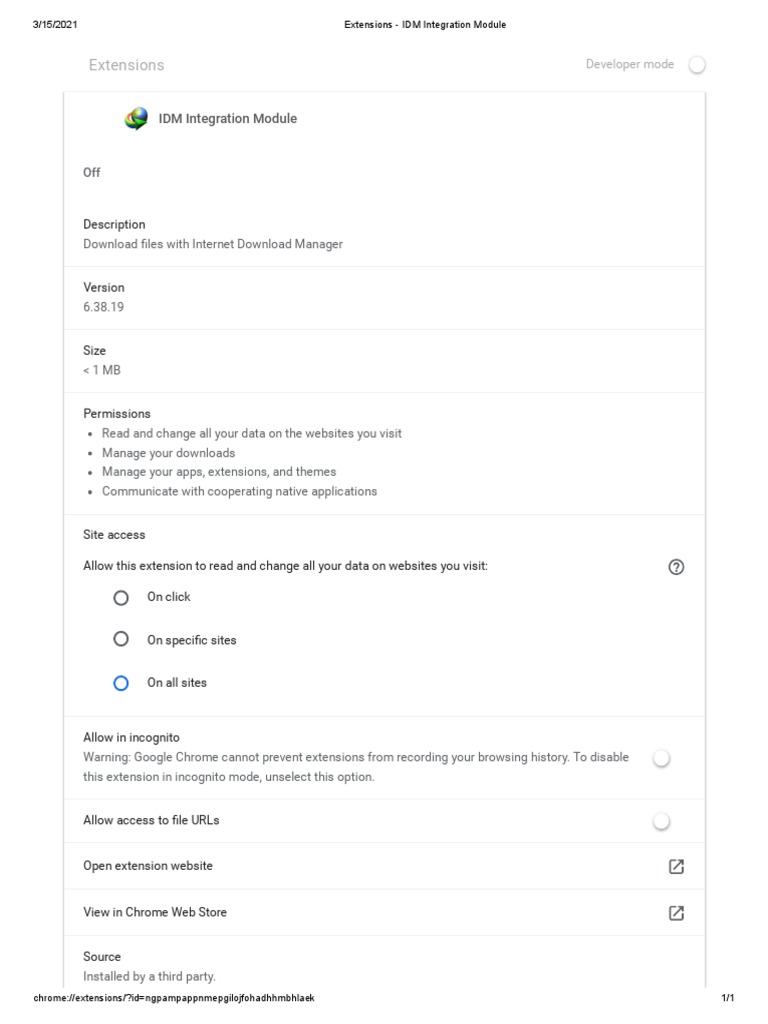768x1024 pixels.
Task: Click the IDM Integration Module logo icon
Action: (x=135, y=119)
